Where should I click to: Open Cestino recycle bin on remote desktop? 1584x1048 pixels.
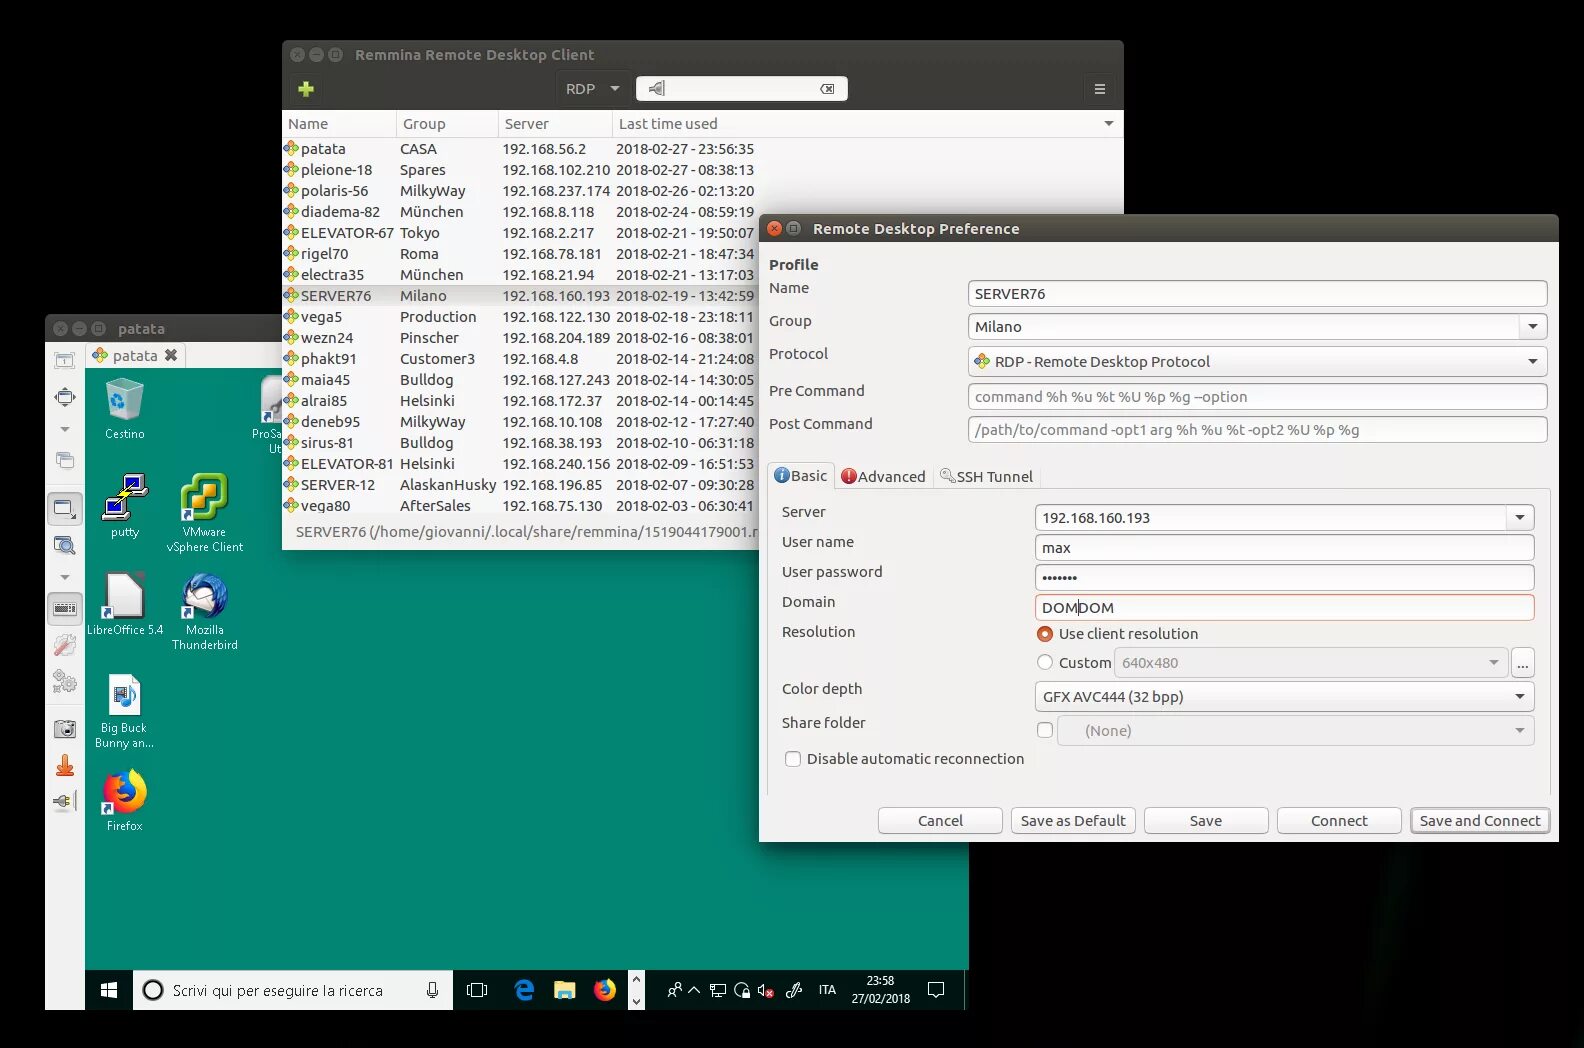coord(125,408)
